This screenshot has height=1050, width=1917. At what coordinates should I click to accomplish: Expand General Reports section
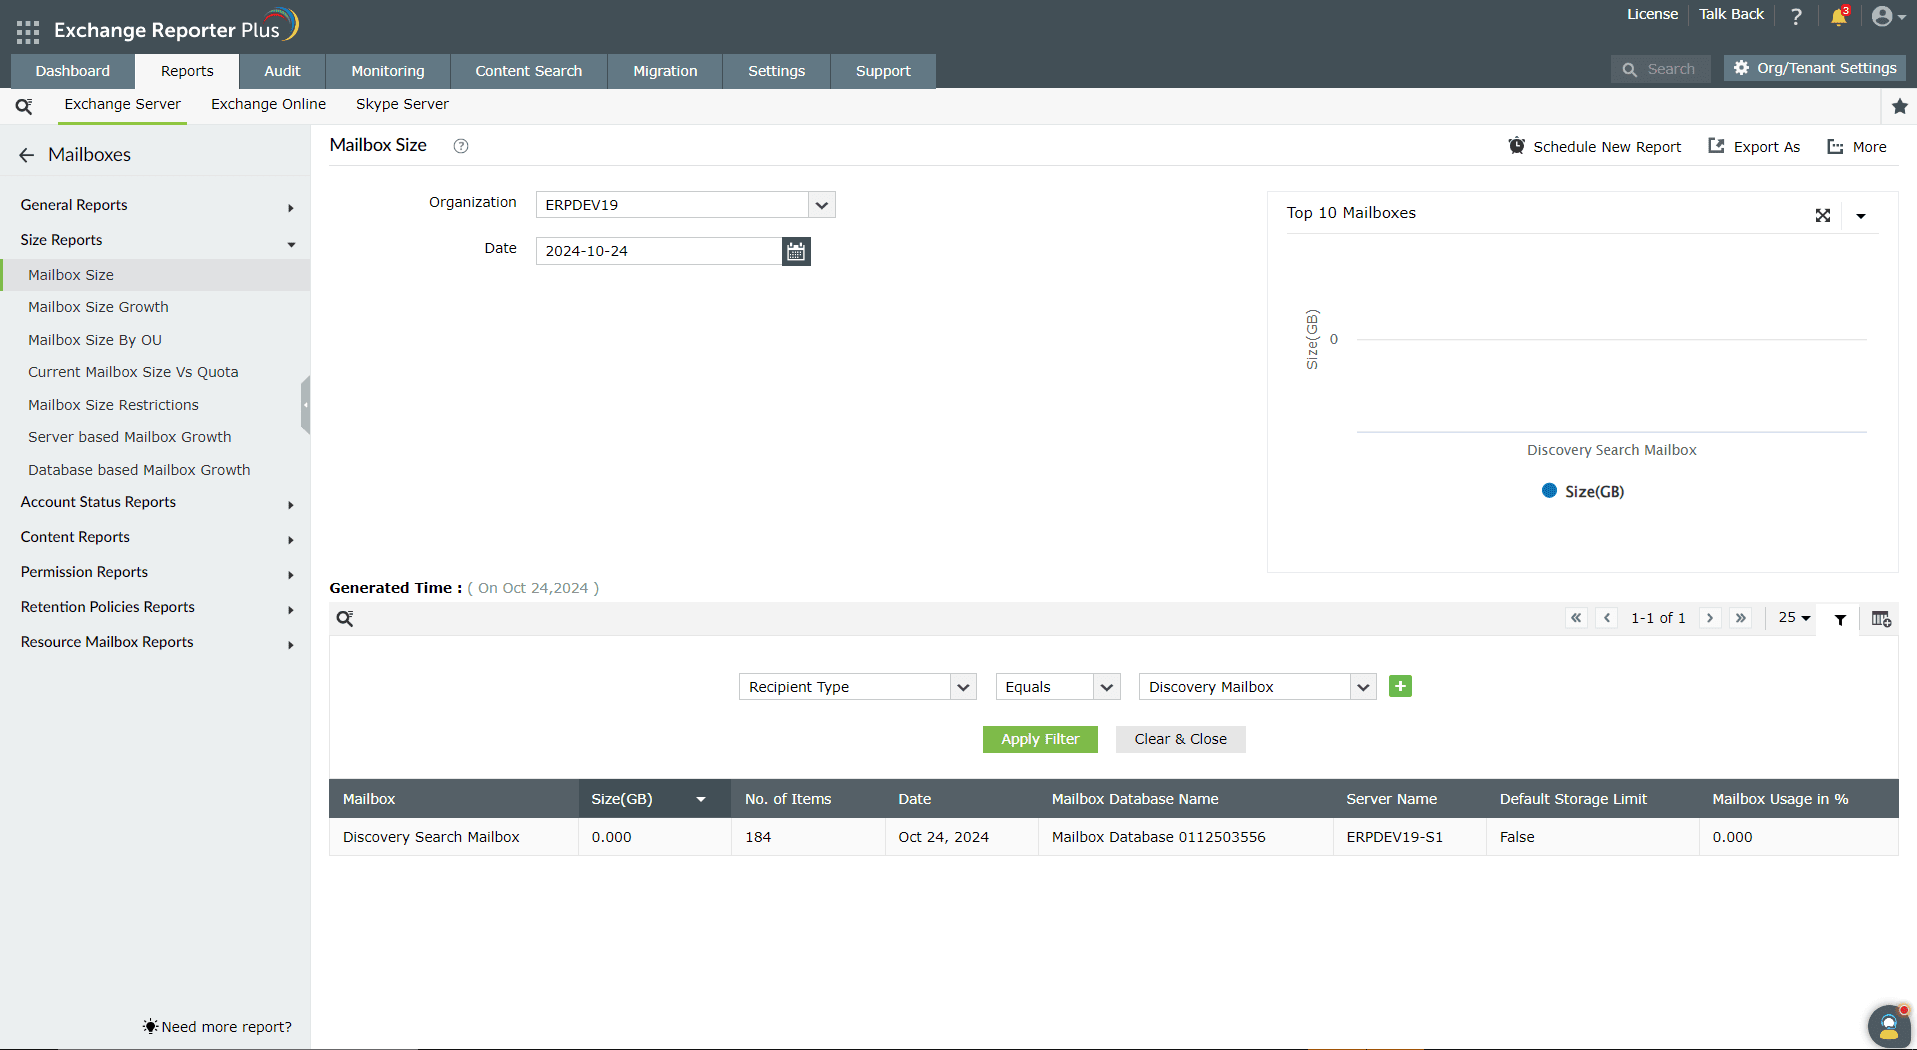pyautogui.click(x=155, y=205)
